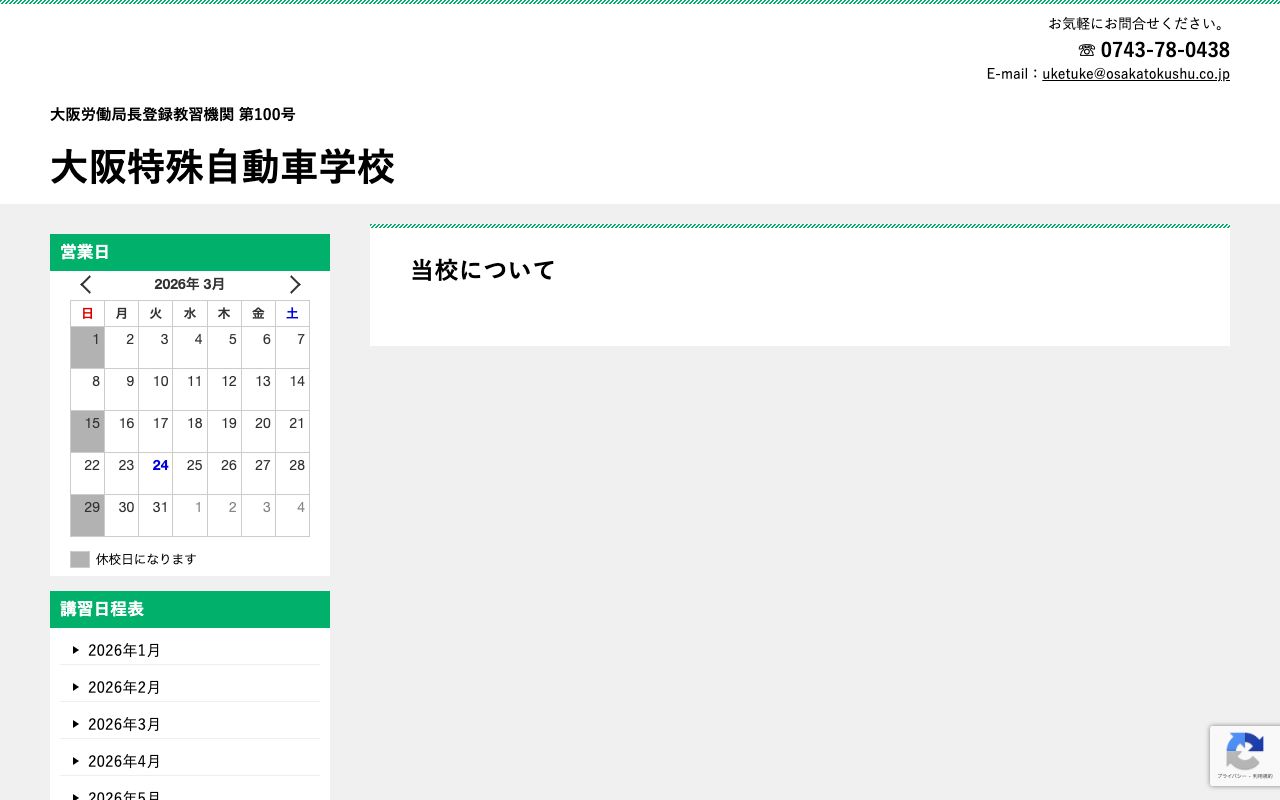The image size is (1280, 800).
Task: Click the telephone icon next to 0743-78-0438
Action: click(1087, 50)
